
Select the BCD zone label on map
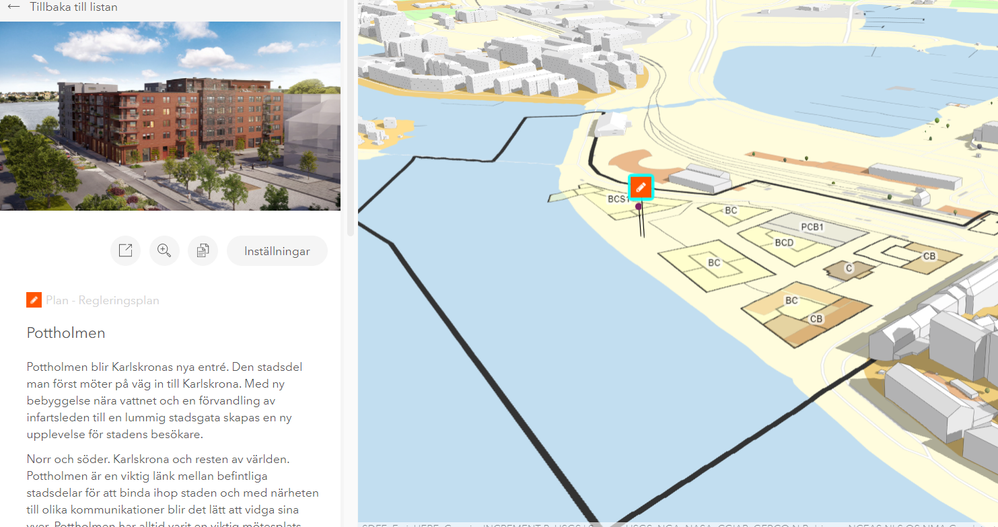pos(784,242)
